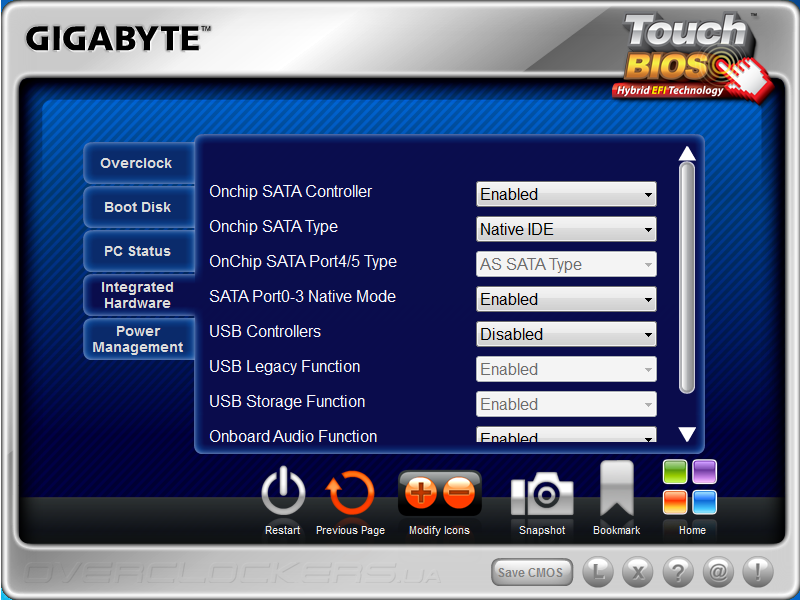Click the Snapshot text label
The height and width of the screenshot is (600, 800).
coord(542,530)
